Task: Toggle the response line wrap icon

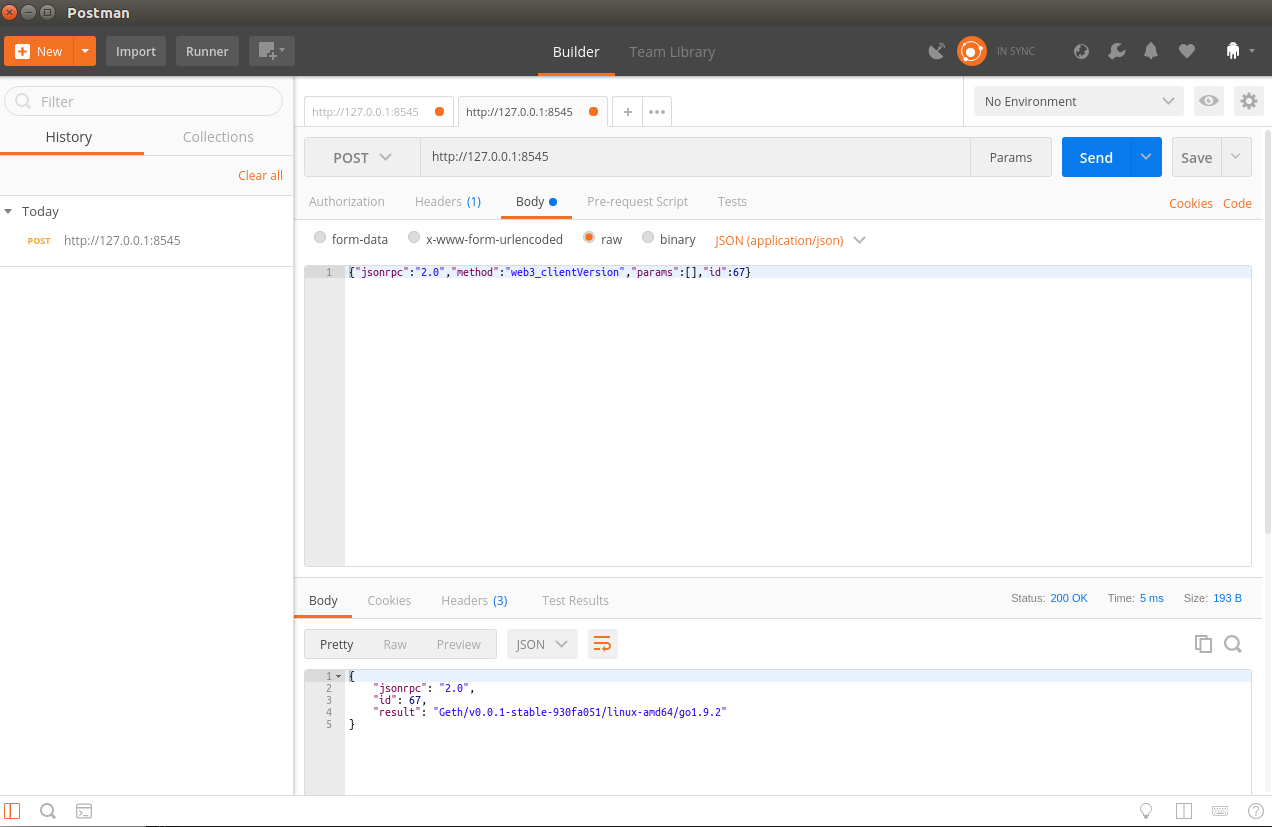Action: click(x=602, y=644)
